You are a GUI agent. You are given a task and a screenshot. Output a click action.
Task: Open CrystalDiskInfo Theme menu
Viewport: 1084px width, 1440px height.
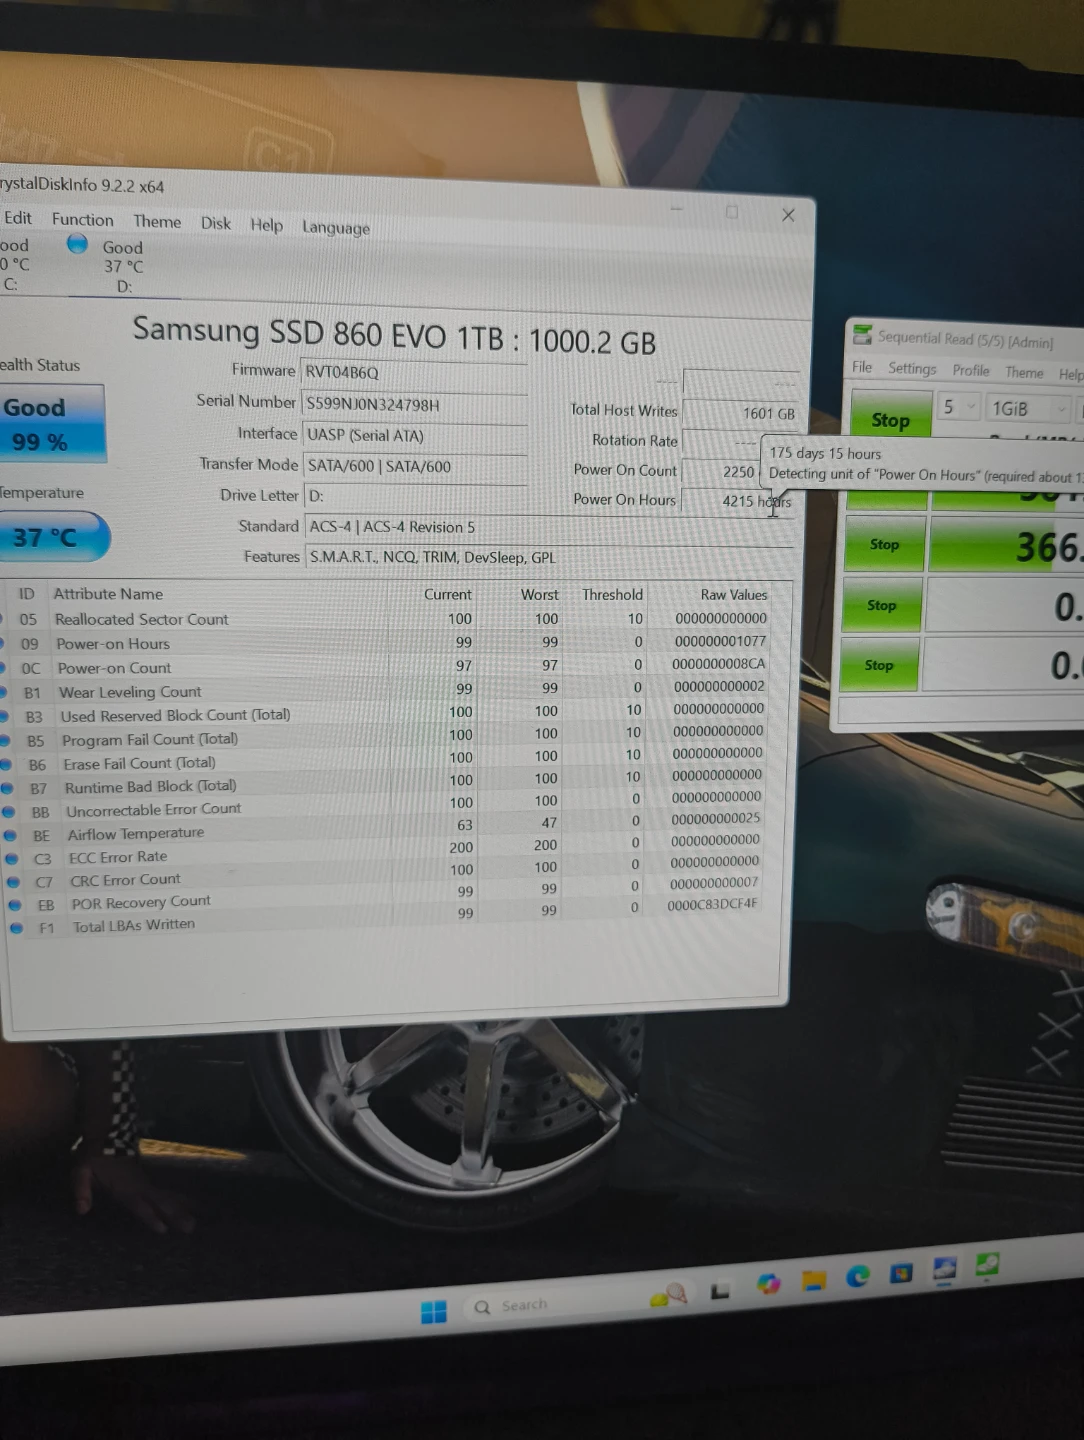[157, 222]
